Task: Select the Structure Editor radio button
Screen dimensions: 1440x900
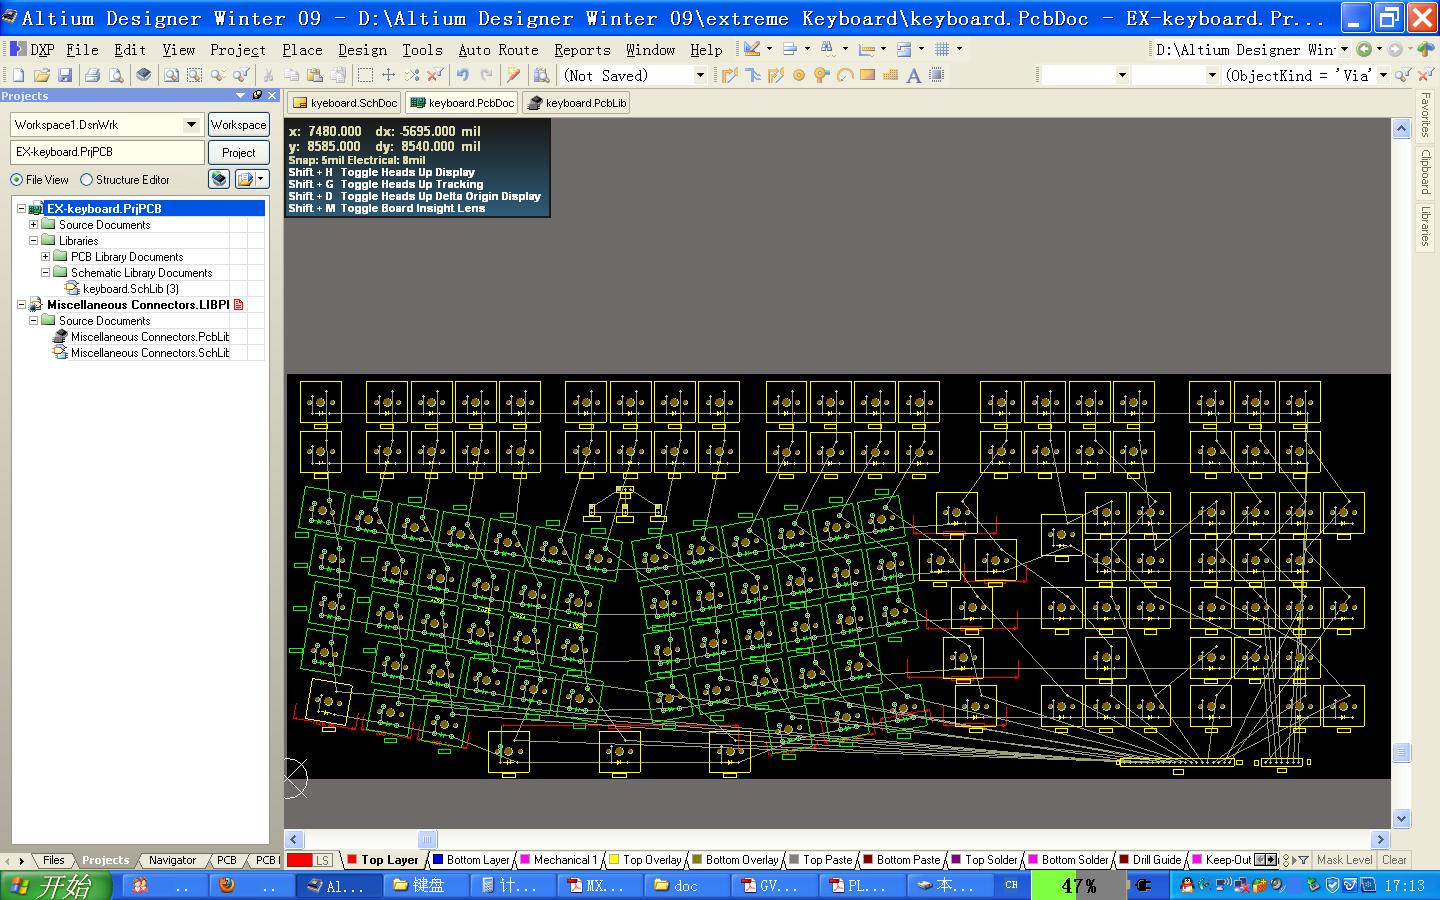Action: point(86,180)
